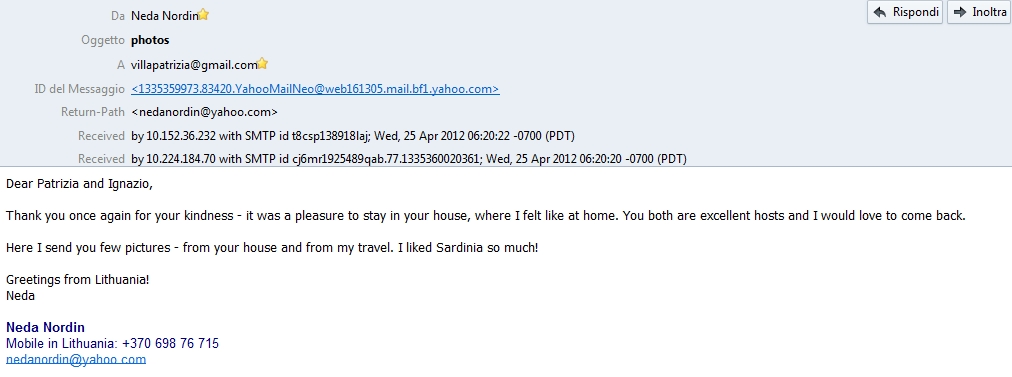Click the recipient address villapatrizia@gmail.com
Image resolution: width=1012 pixels, height=377 pixels.
click(194, 65)
